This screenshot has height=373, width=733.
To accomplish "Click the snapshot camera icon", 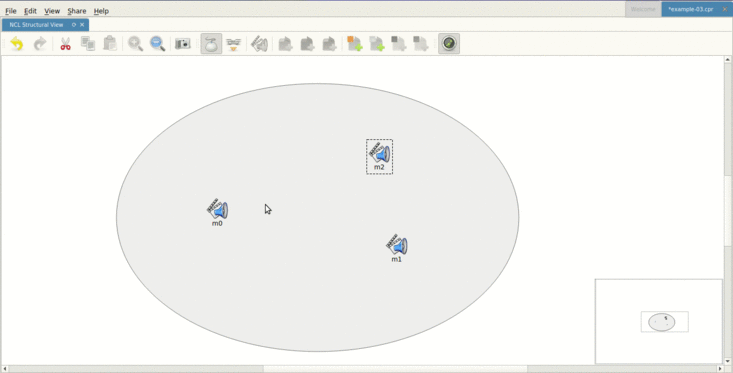I will [183, 44].
